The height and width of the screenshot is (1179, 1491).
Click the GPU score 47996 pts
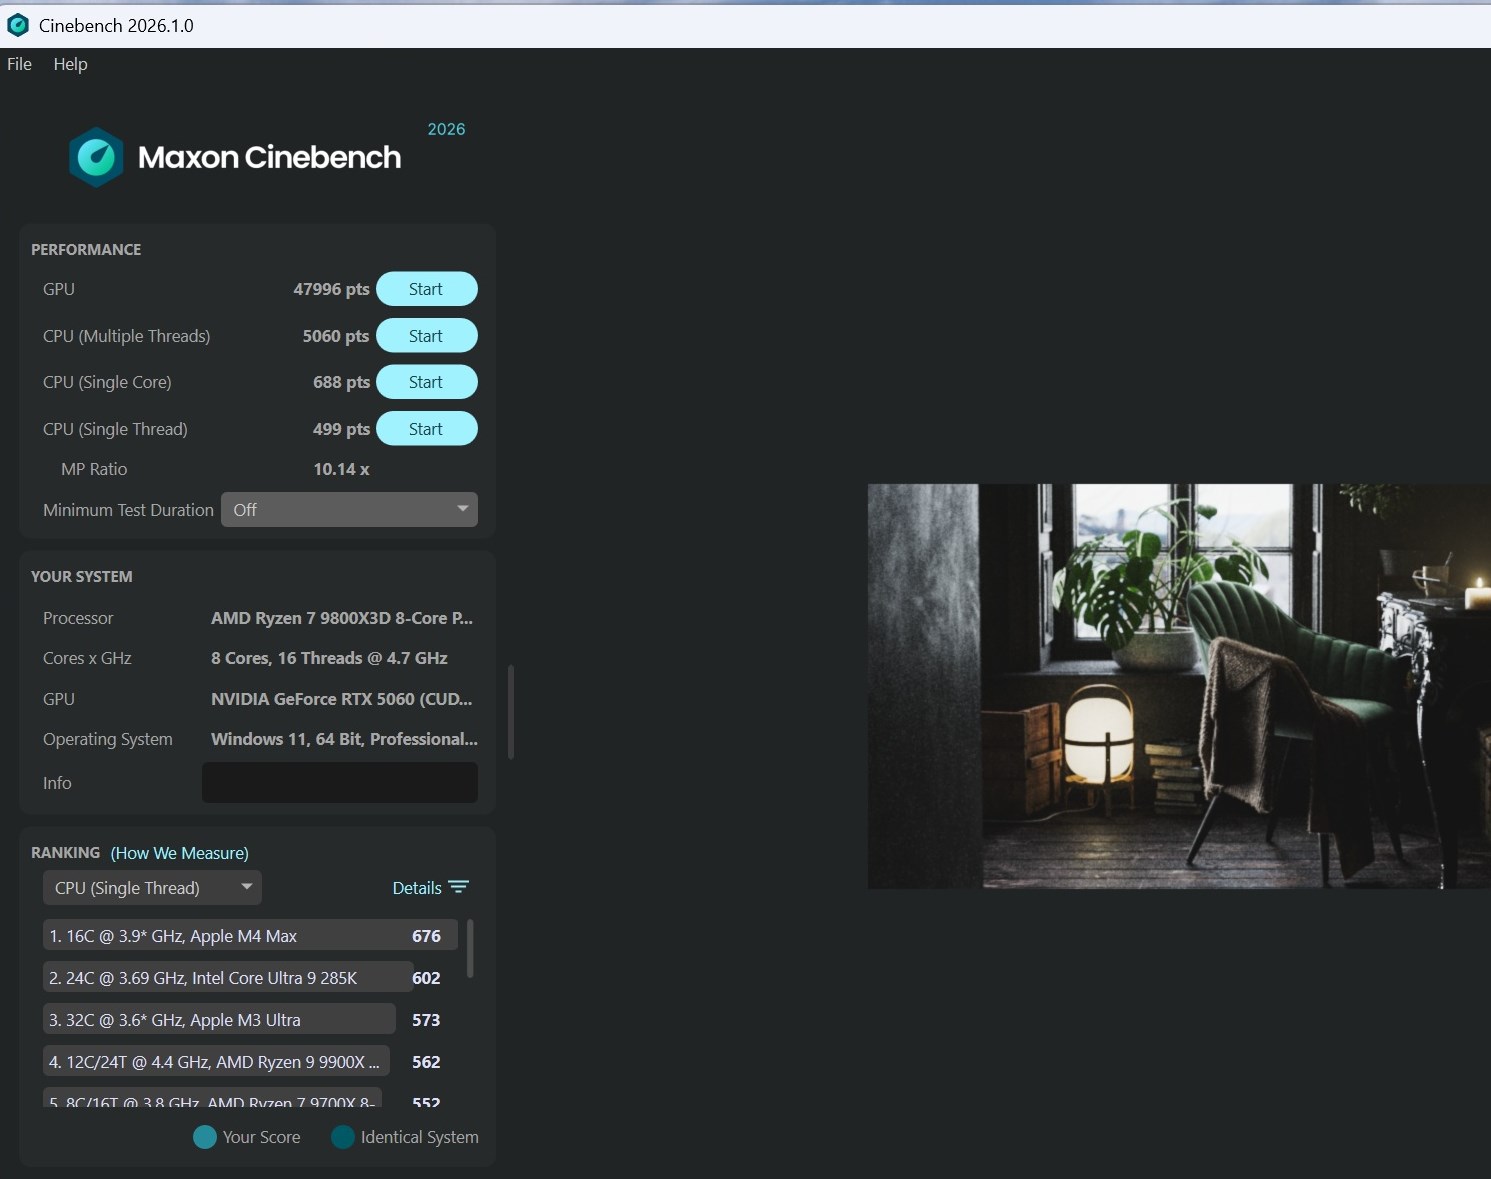(x=331, y=289)
